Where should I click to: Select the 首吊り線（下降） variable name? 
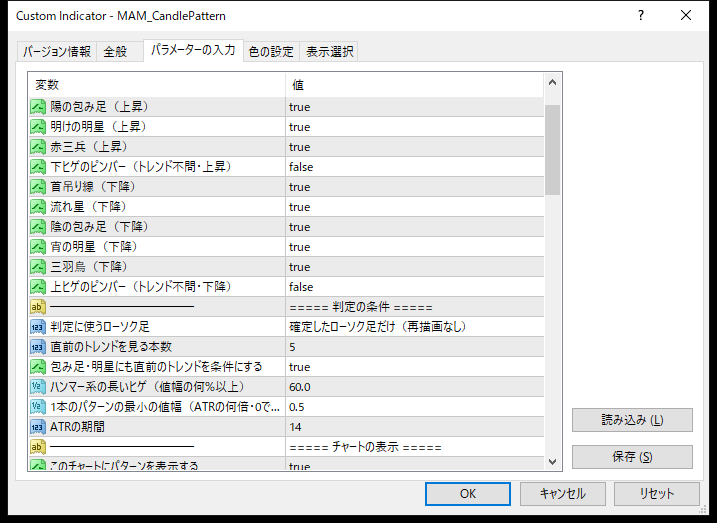coord(93,187)
